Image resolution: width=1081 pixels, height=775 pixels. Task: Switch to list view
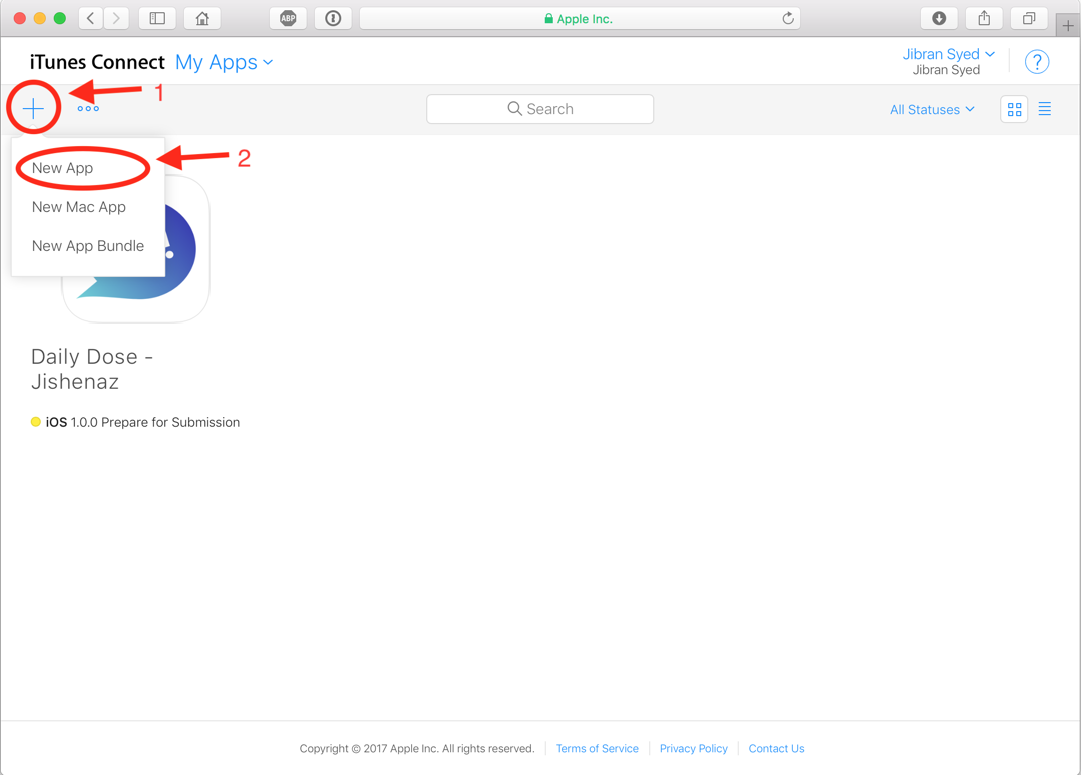pos(1045,109)
